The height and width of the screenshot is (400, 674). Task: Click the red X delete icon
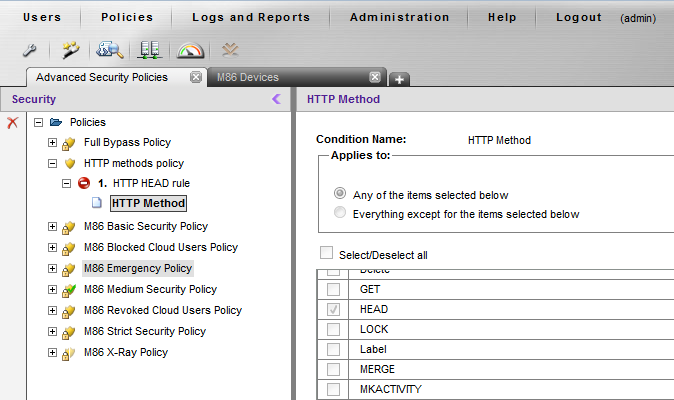[12, 122]
